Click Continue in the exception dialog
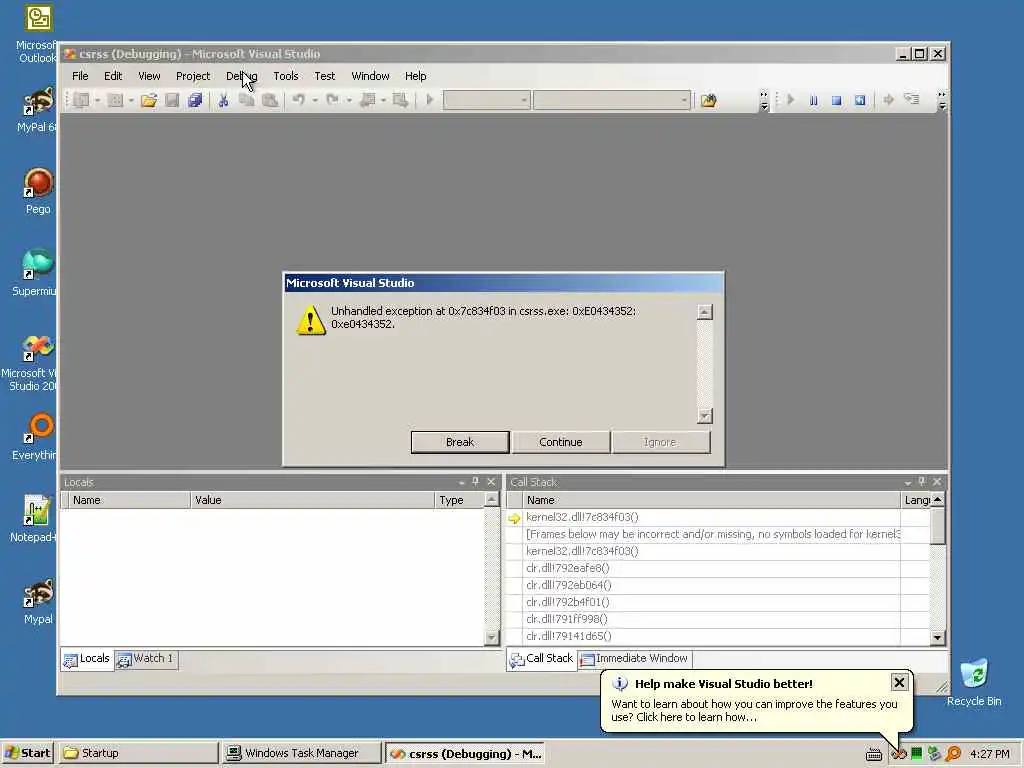The width and height of the screenshot is (1024, 768). (x=560, y=442)
